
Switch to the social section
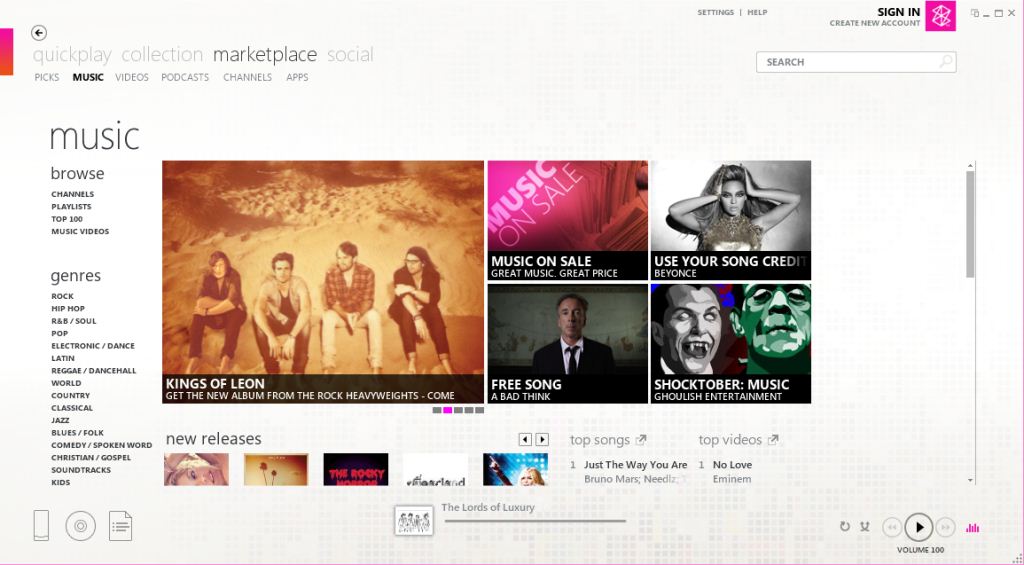point(350,55)
